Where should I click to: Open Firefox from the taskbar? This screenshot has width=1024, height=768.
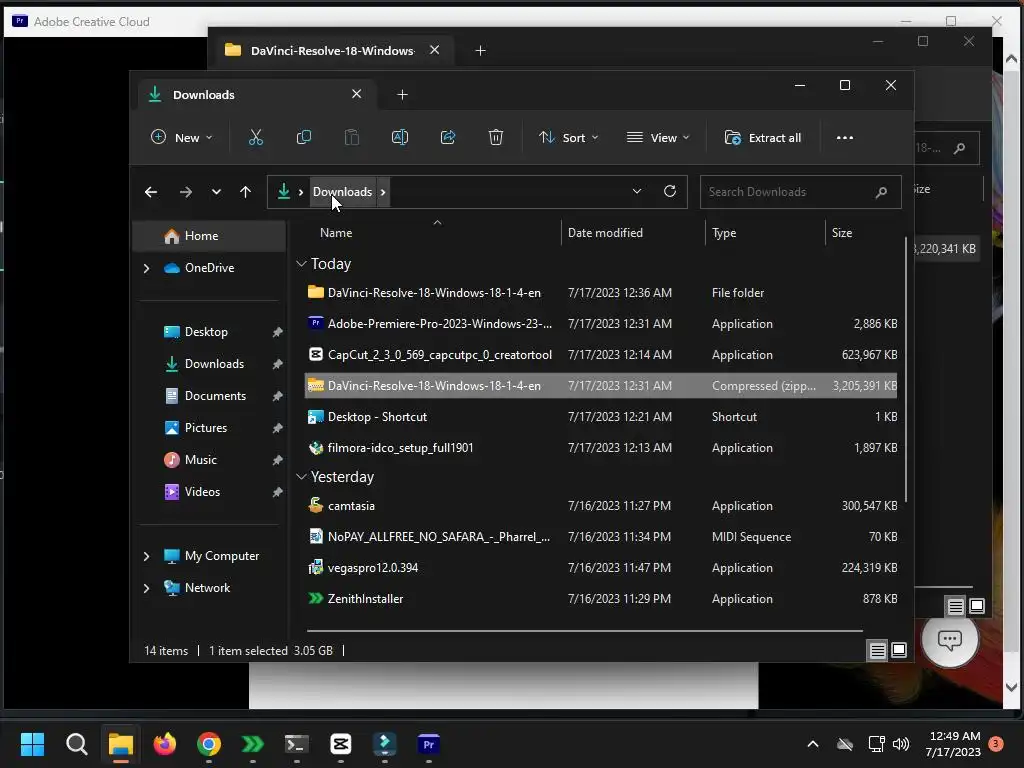click(x=165, y=744)
